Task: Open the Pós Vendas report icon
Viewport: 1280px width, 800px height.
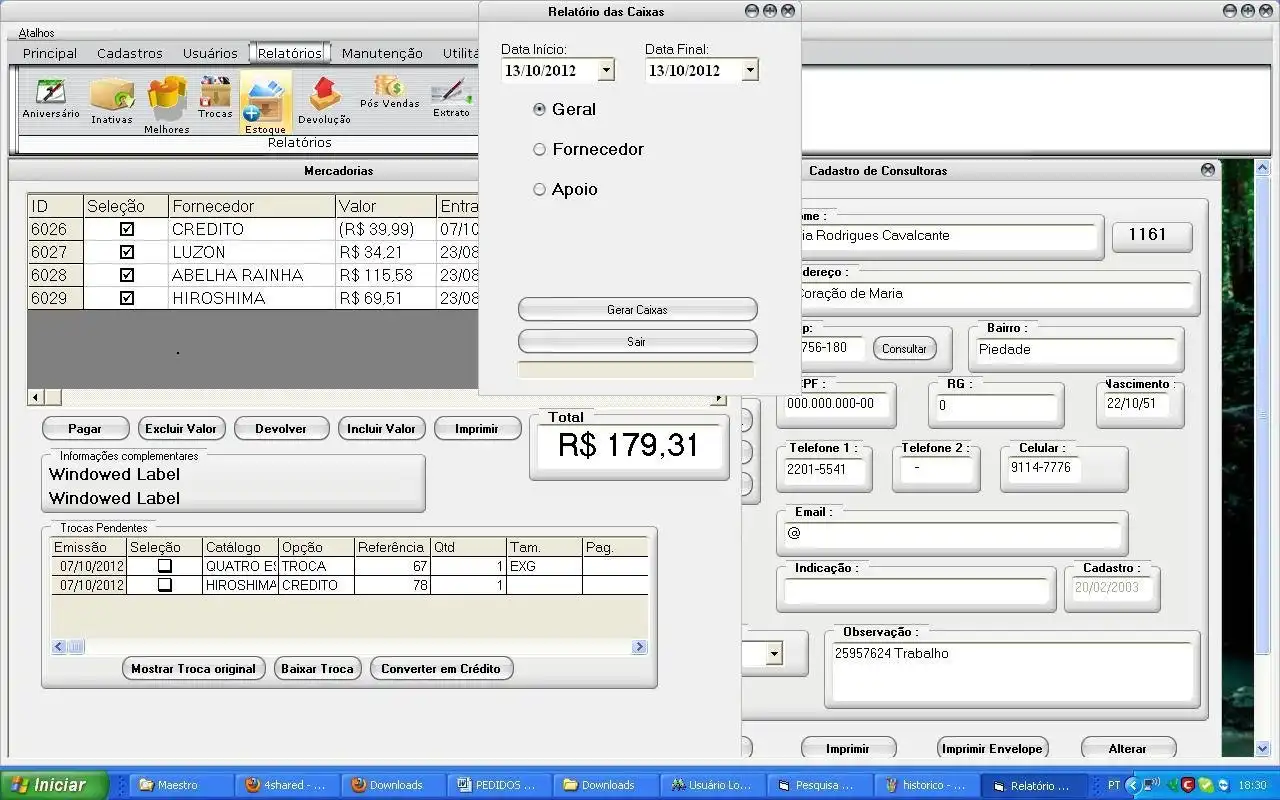Action: (x=390, y=91)
